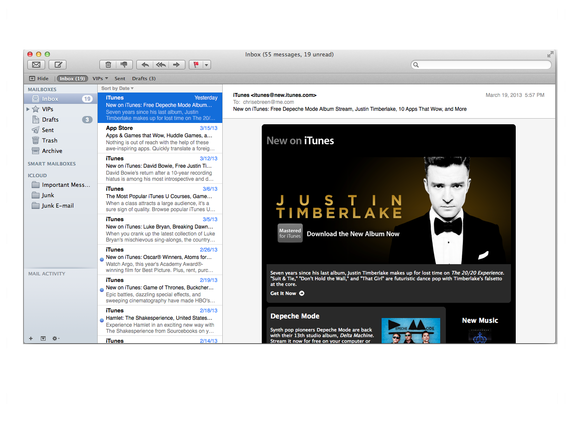Open the iTunes David Bowie message from 3/12/13

[x=160, y=168]
